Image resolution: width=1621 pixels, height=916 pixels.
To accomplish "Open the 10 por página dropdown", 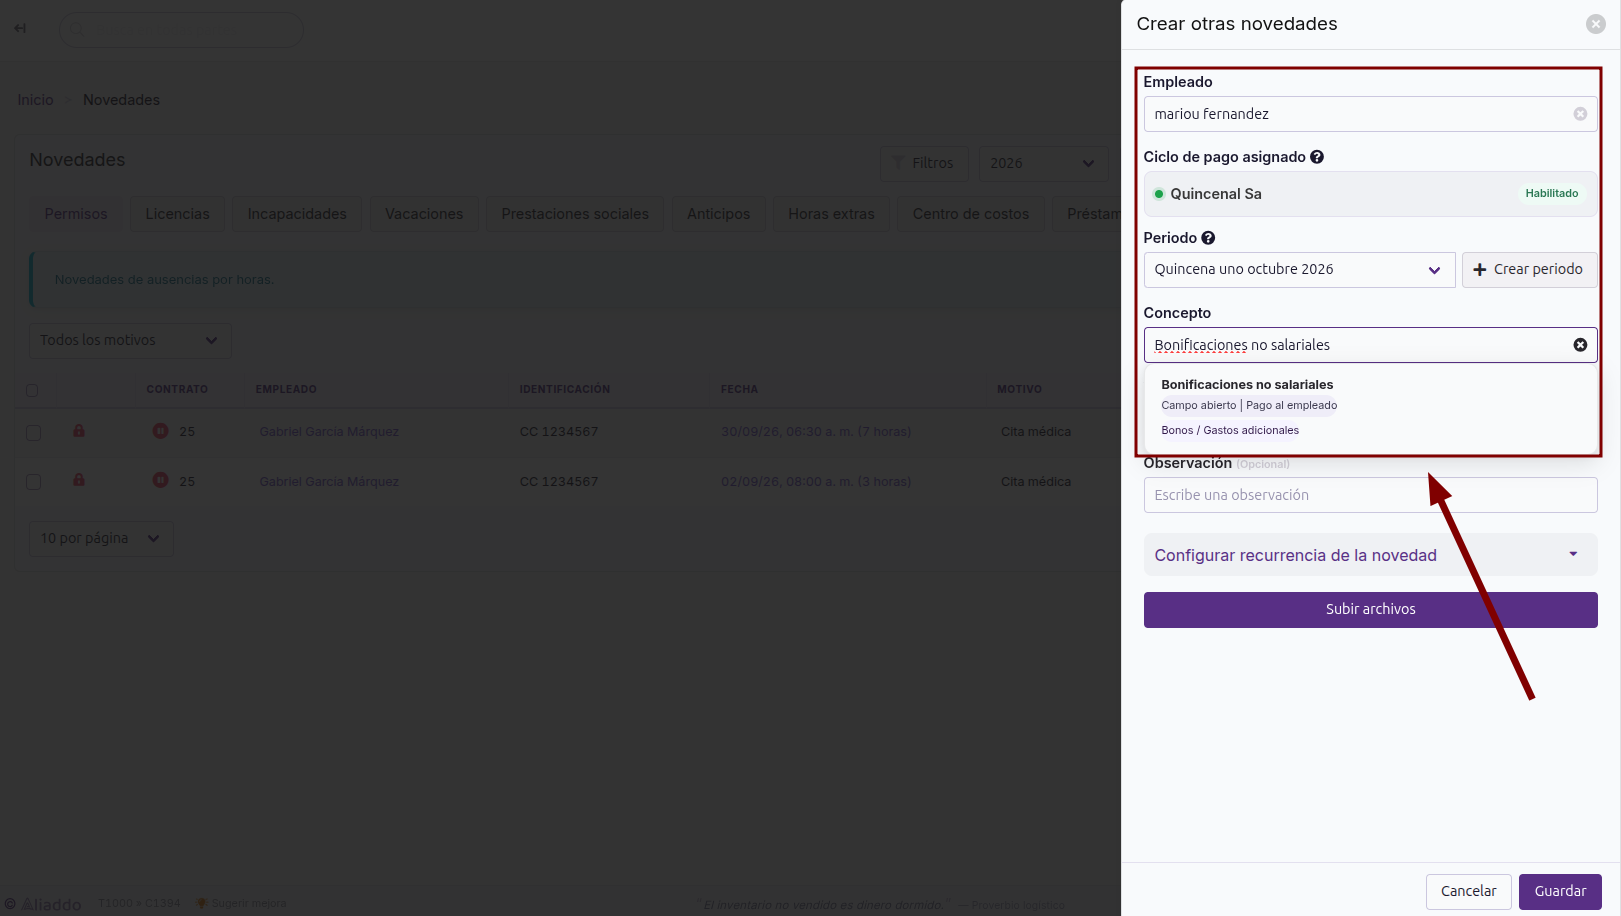I will pos(101,538).
